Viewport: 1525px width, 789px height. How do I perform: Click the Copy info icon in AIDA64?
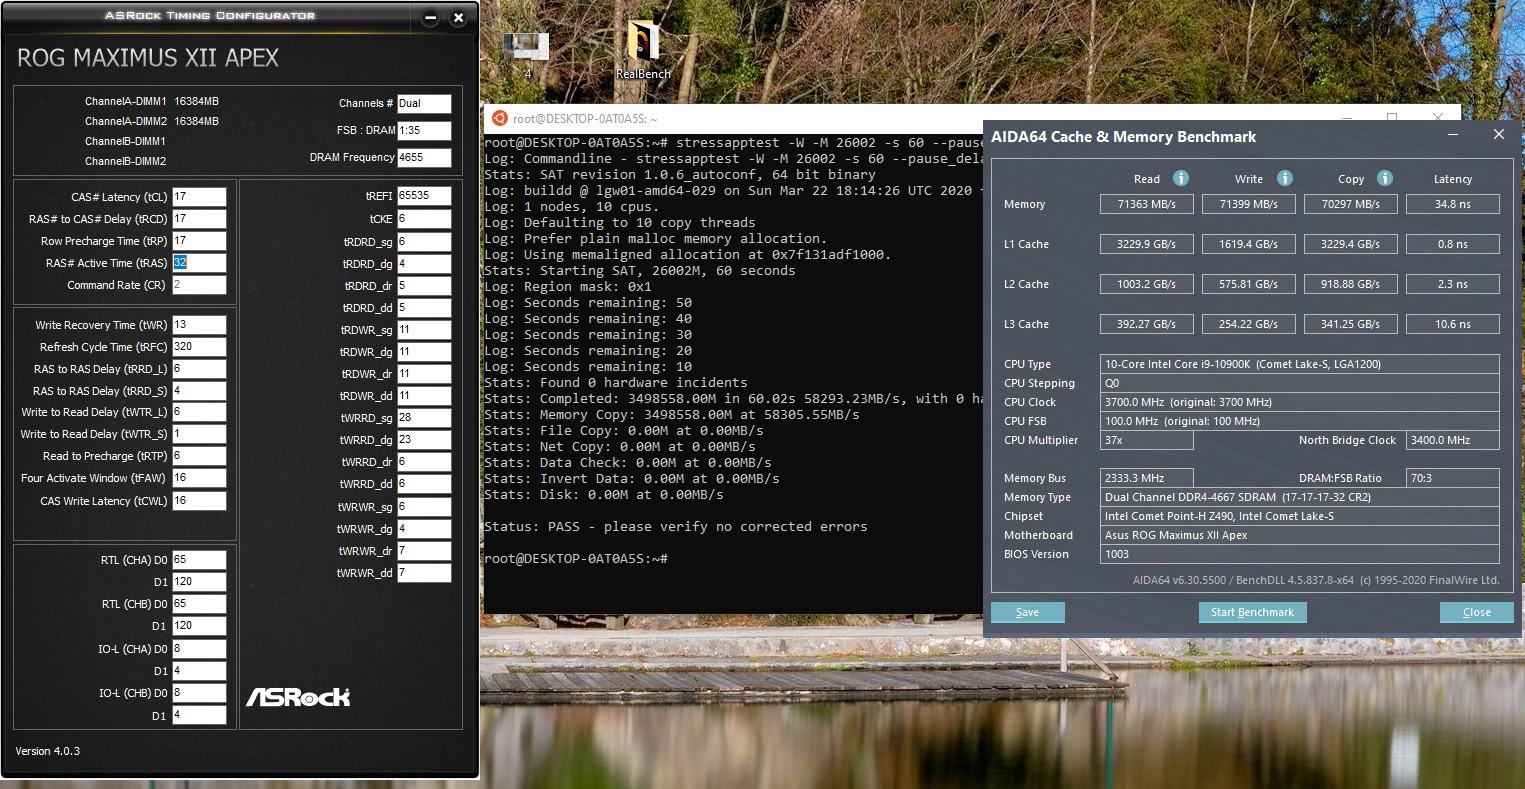[1385, 178]
